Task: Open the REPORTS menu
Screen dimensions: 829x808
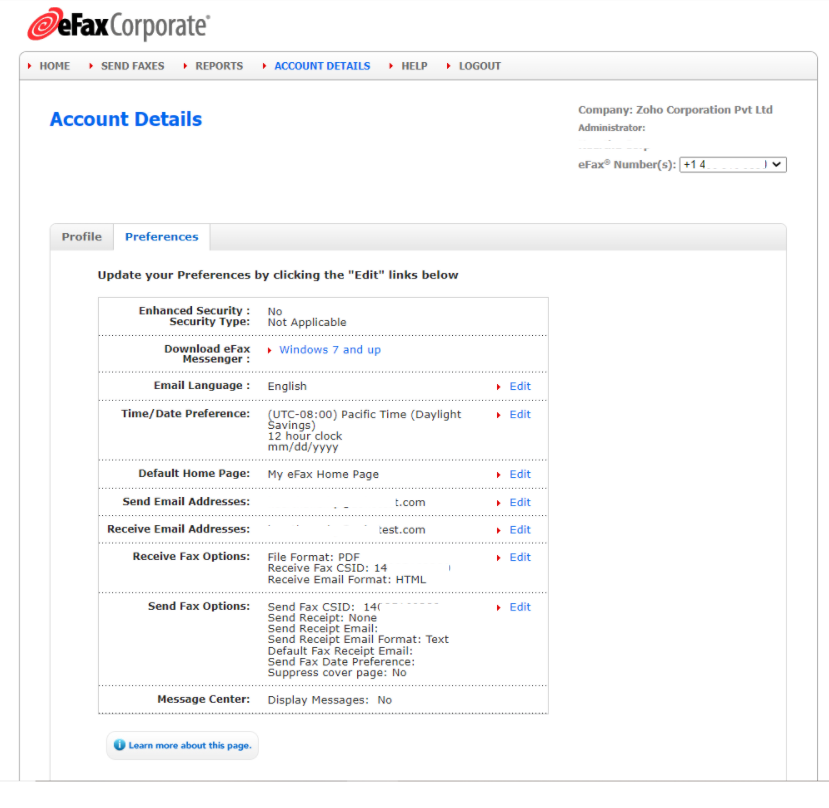Action: tap(219, 66)
